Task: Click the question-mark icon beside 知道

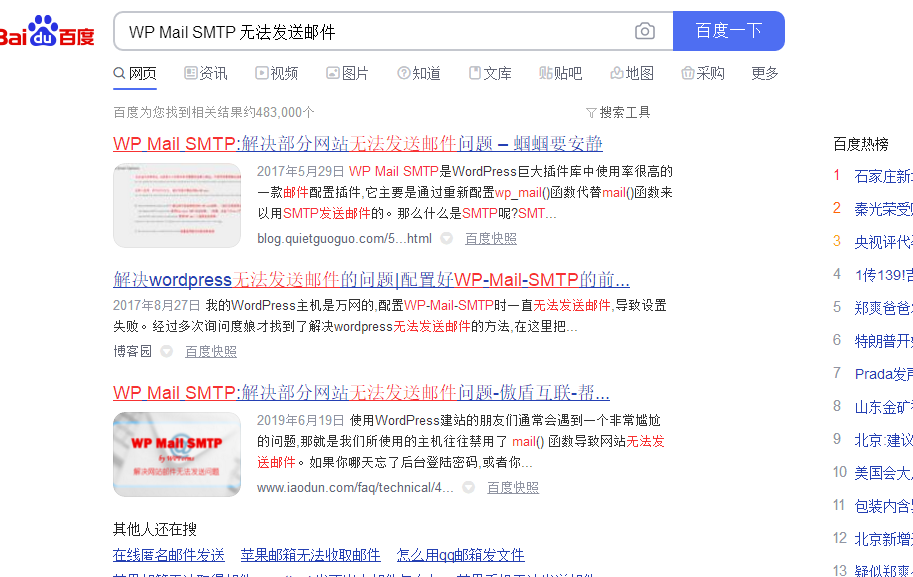Action: click(x=404, y=72)
